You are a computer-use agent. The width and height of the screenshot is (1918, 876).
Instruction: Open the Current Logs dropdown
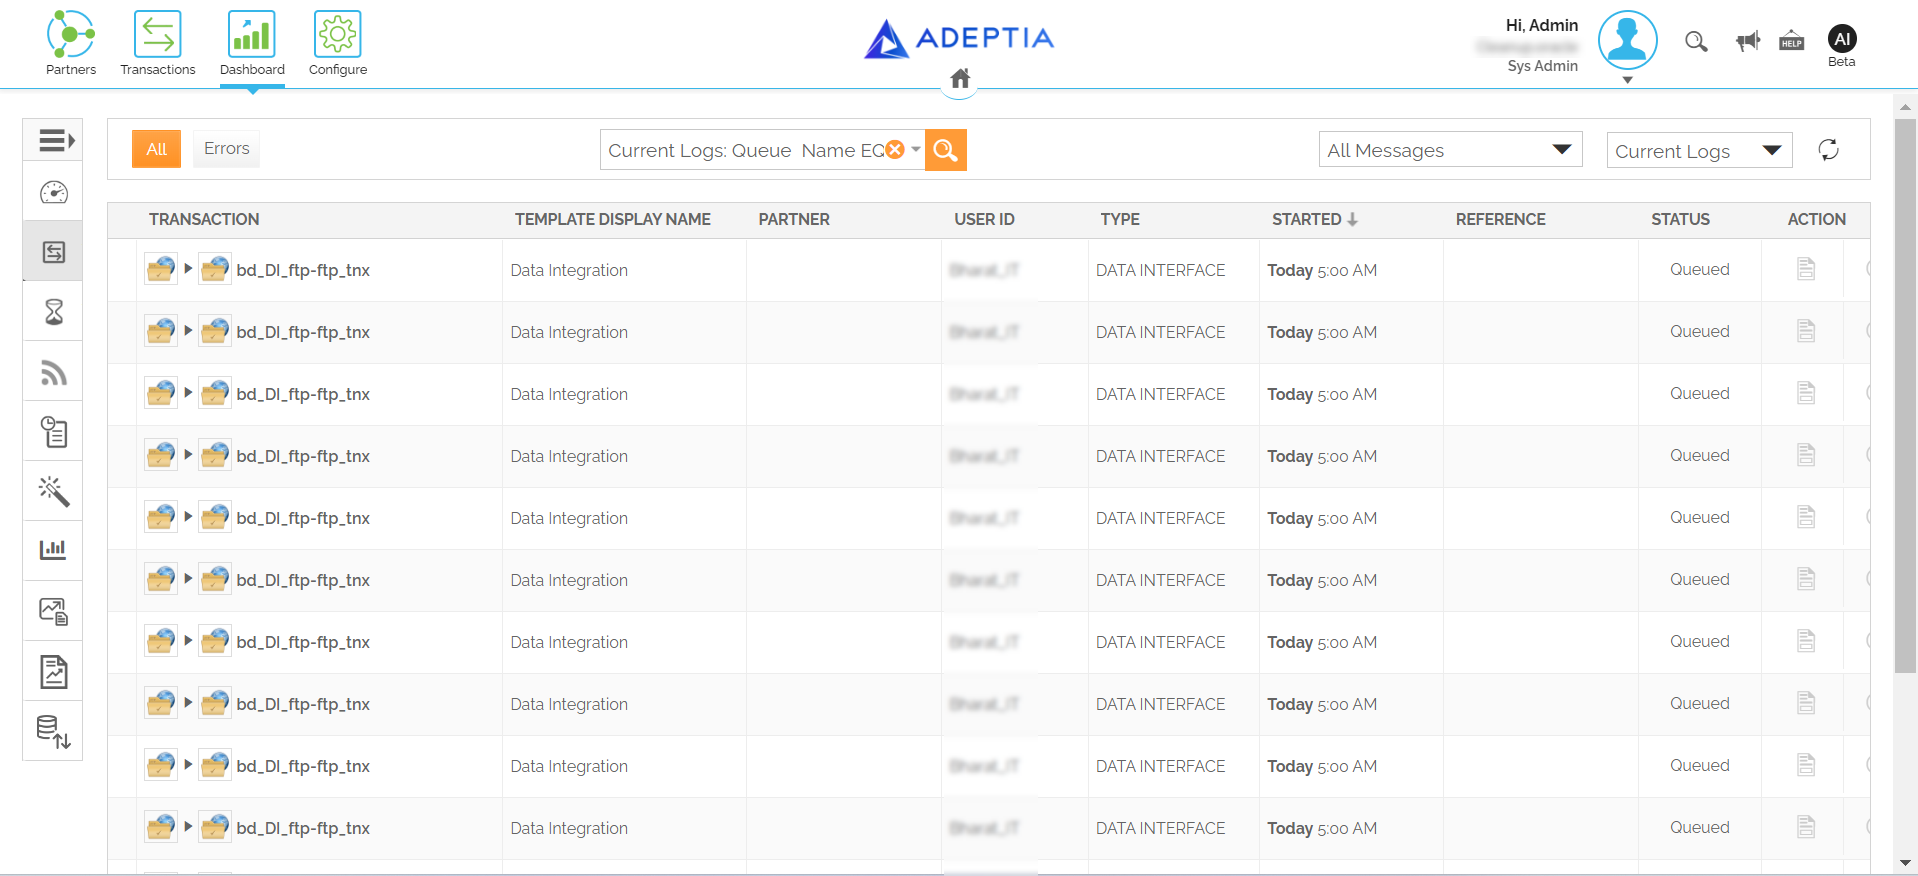click(x=1699, y=151)
